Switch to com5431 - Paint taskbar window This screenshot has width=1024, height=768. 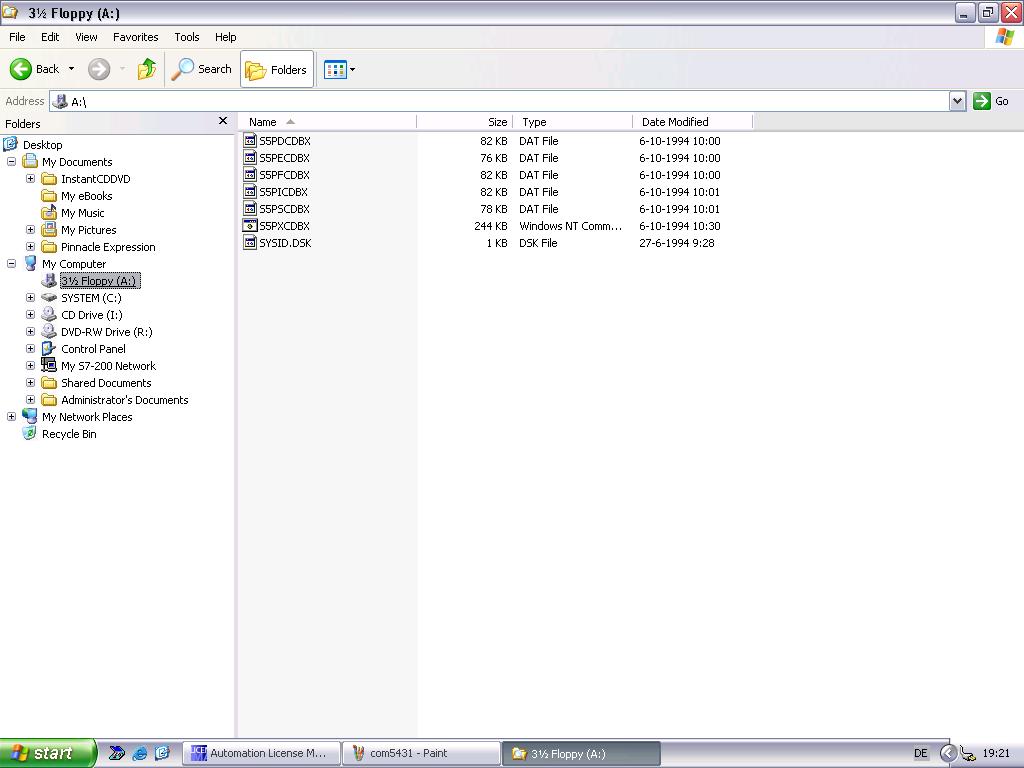[421, 753]
